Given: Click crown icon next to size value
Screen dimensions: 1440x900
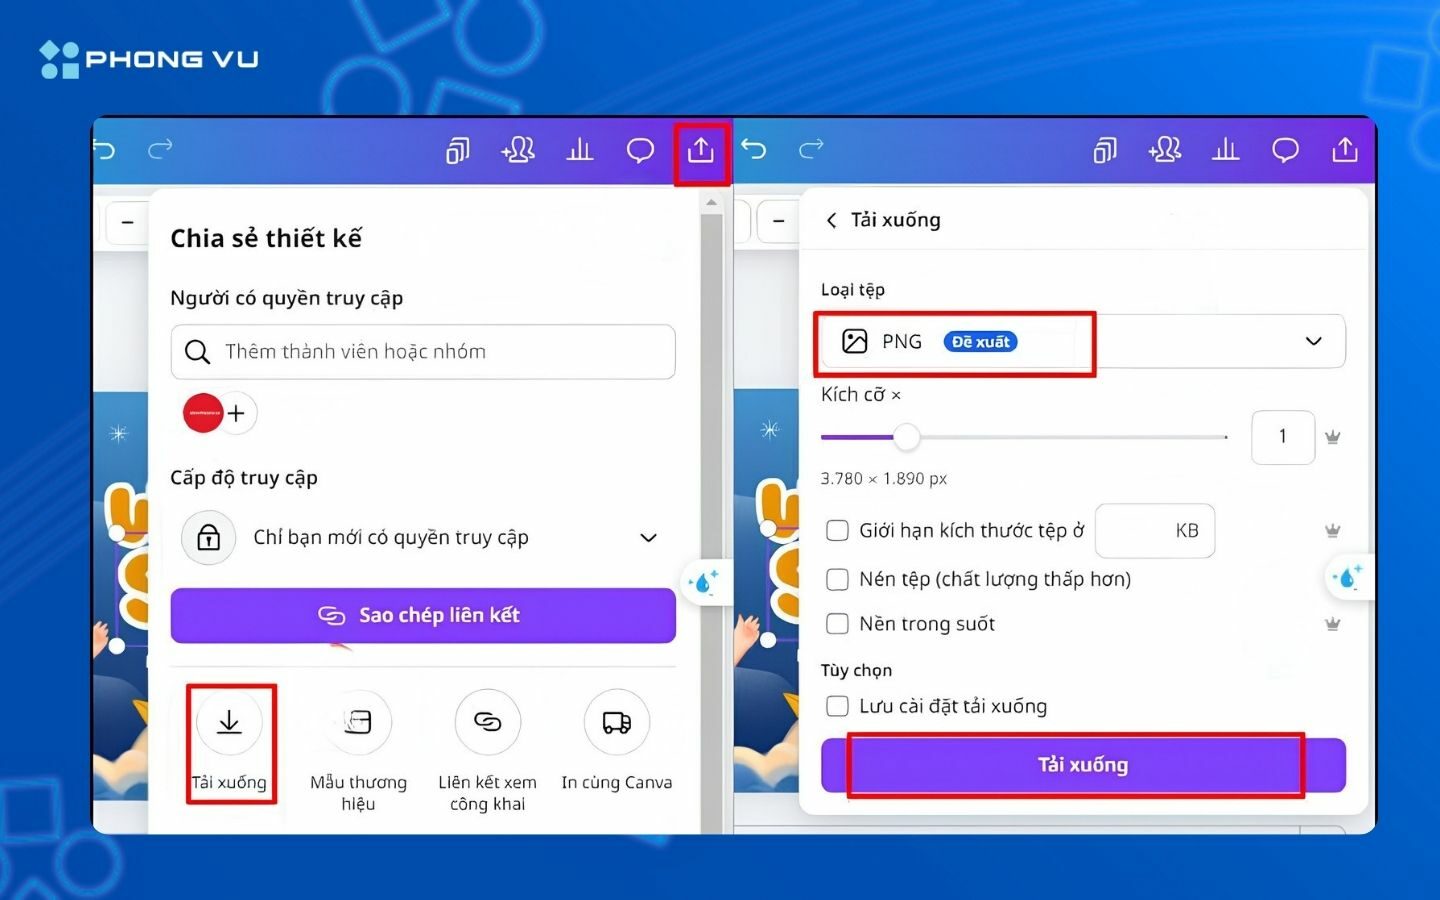Looking at the screenshot, I should pos(1332,437).
